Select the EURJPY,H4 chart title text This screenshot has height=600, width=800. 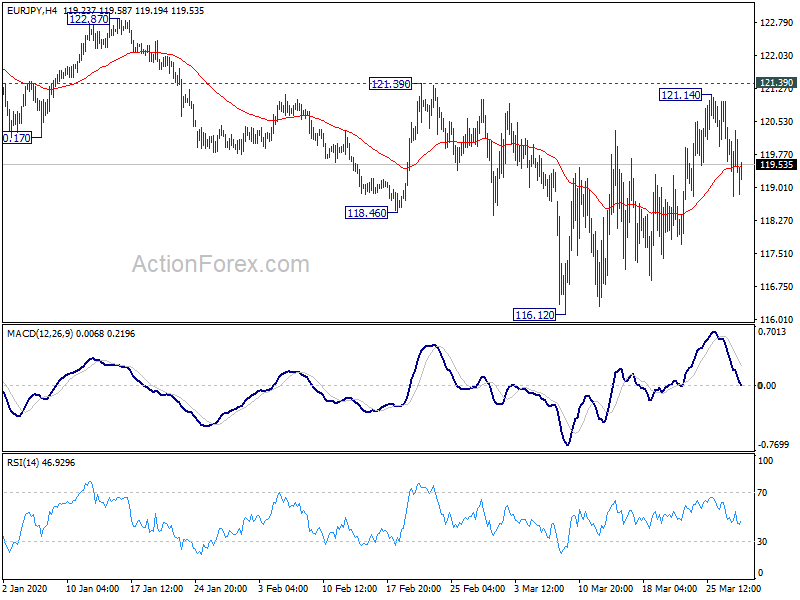point(32,10)
